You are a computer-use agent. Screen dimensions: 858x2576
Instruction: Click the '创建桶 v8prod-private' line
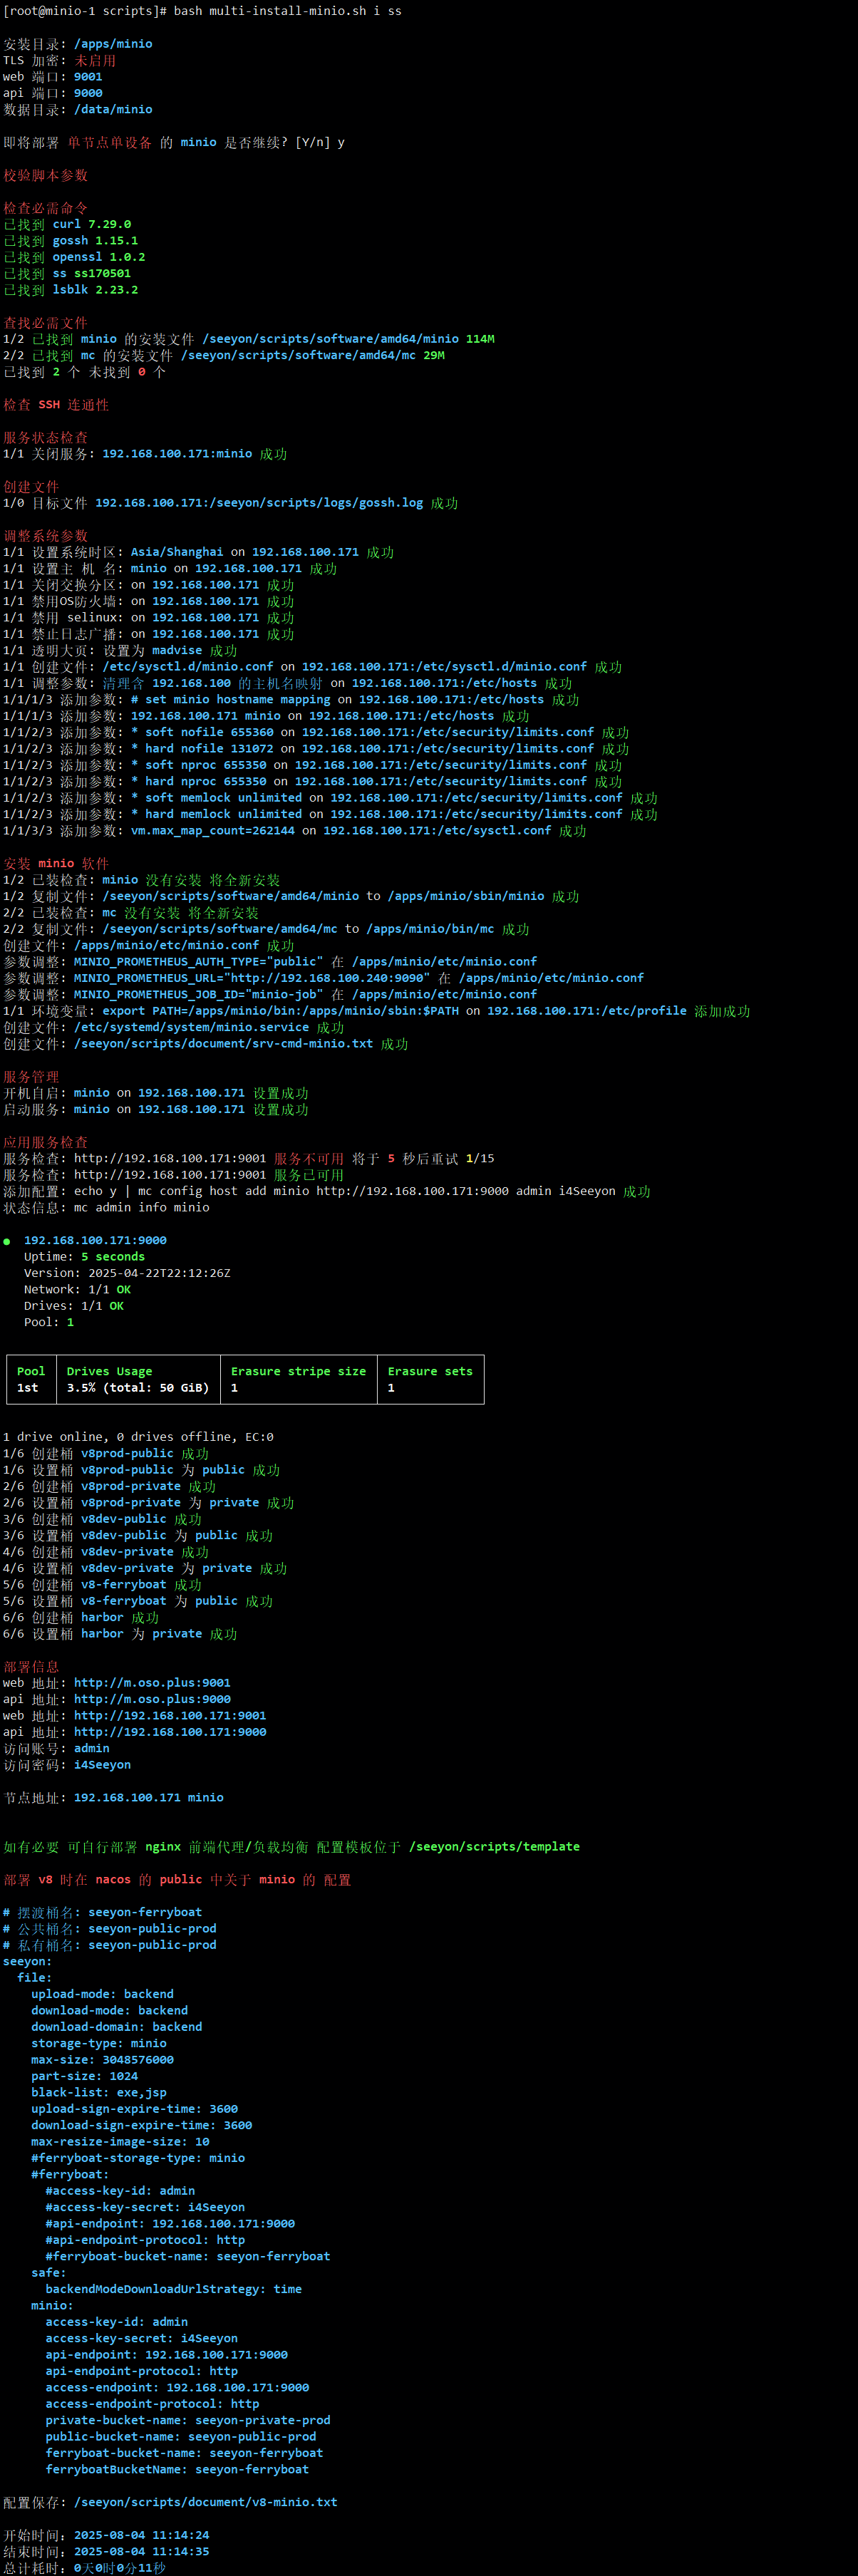pos(110,1487)
